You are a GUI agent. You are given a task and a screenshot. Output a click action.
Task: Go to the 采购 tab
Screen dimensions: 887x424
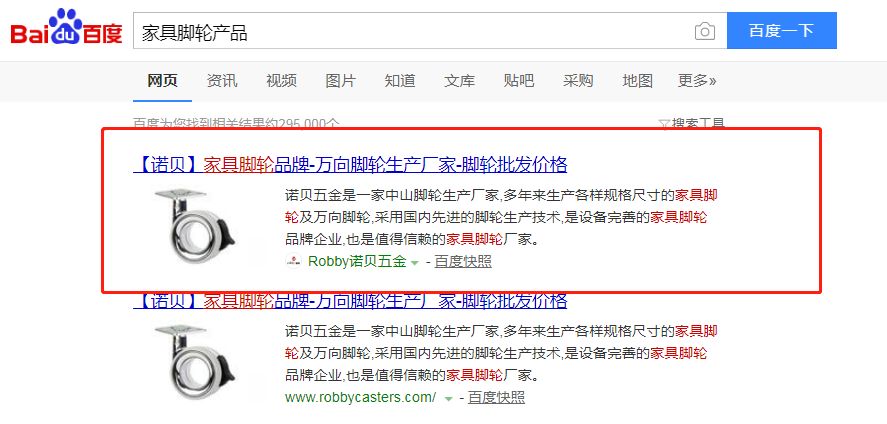point(578,81)
